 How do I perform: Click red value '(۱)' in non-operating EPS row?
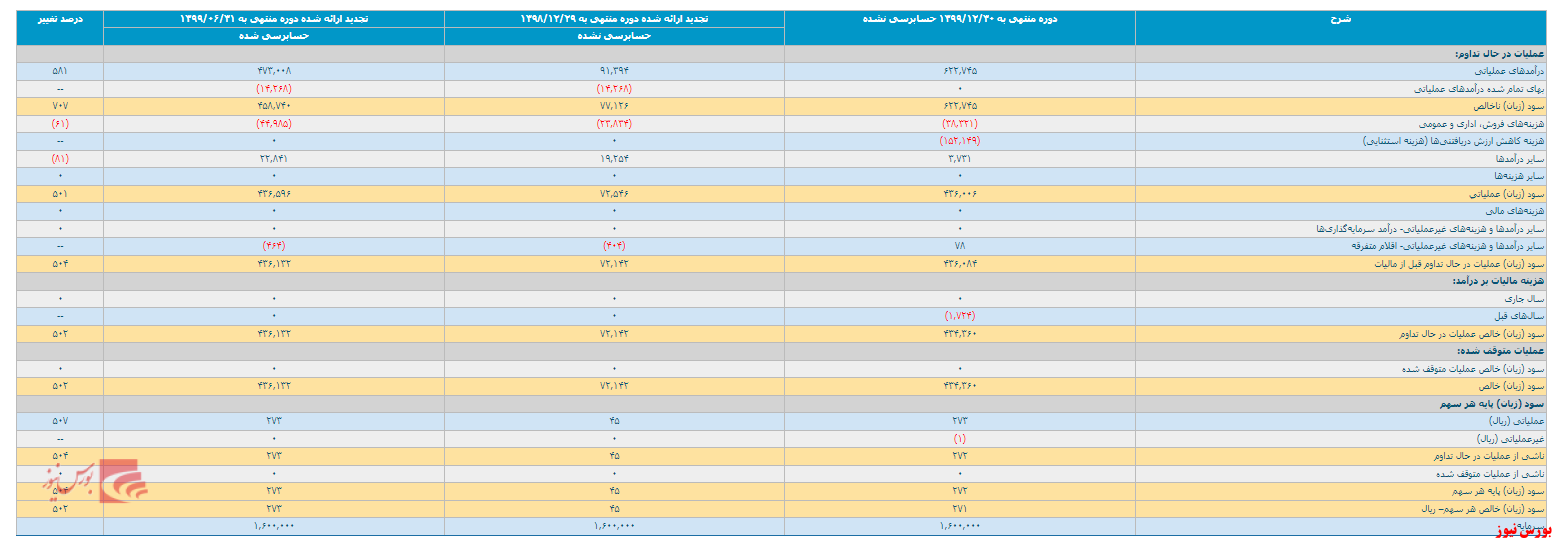960,439
